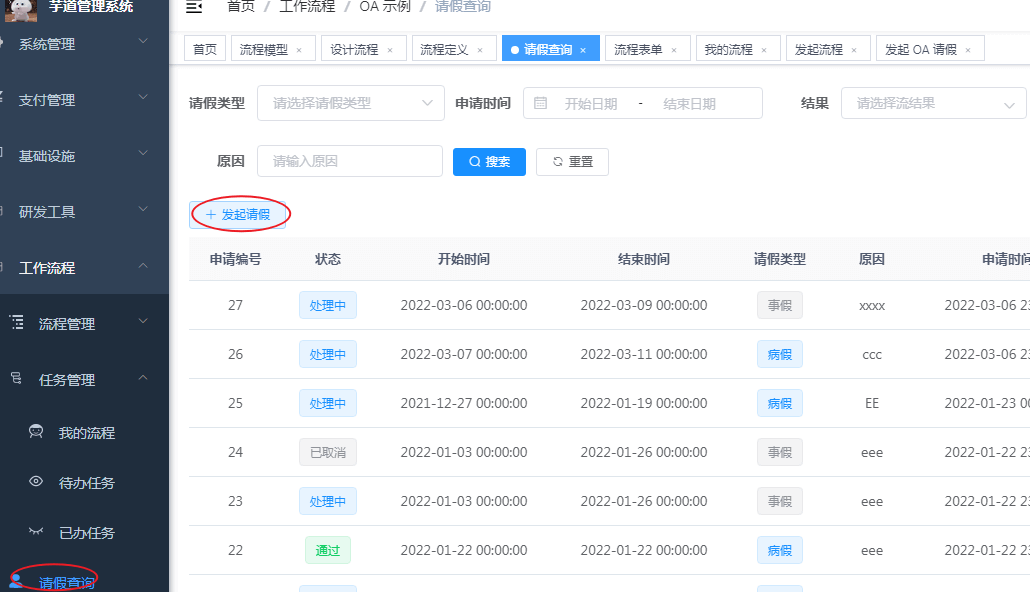Collapse the 工作流程 section chevron
The height and width of the screenshot is (592, 1030).
(144, 267)
